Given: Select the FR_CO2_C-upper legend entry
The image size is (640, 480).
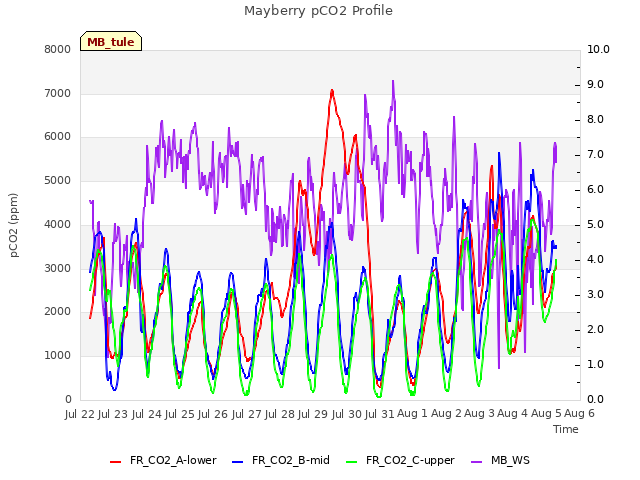Looking at the screenshot, I should (x=400, y=460).
